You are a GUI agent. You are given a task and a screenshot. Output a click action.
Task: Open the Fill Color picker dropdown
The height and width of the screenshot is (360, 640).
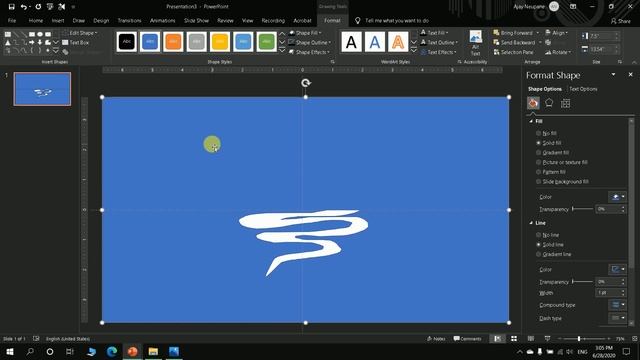point(617,197)
